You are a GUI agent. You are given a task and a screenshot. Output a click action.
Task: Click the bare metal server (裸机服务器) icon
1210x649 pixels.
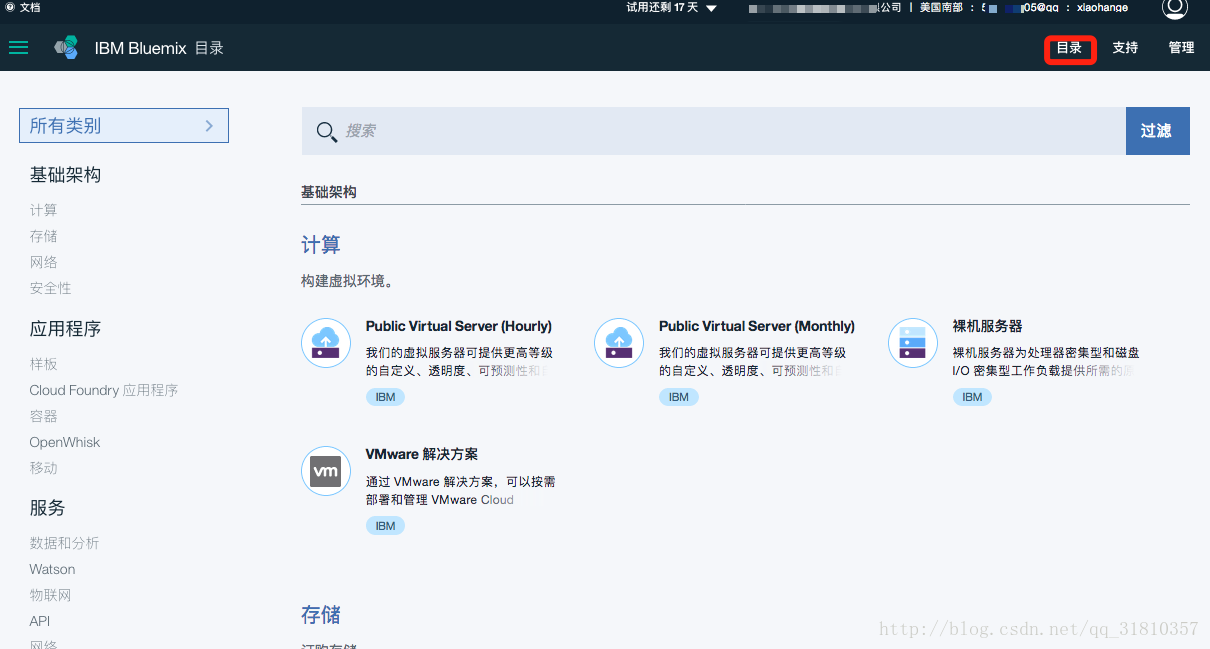pyautogui.click(x=913, y=343)
